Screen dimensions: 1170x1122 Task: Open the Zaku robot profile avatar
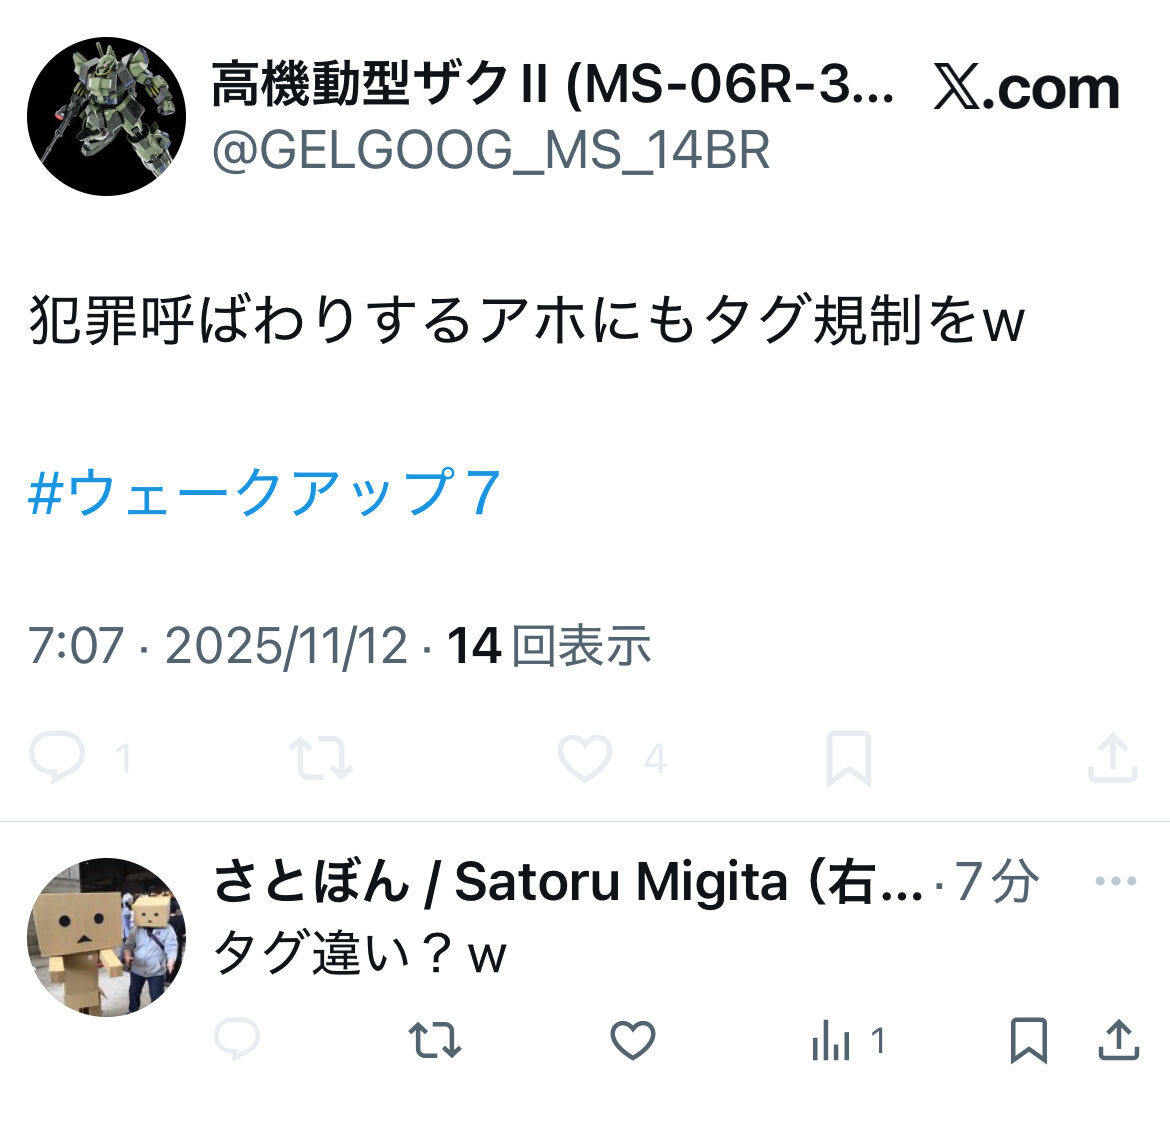107,116
